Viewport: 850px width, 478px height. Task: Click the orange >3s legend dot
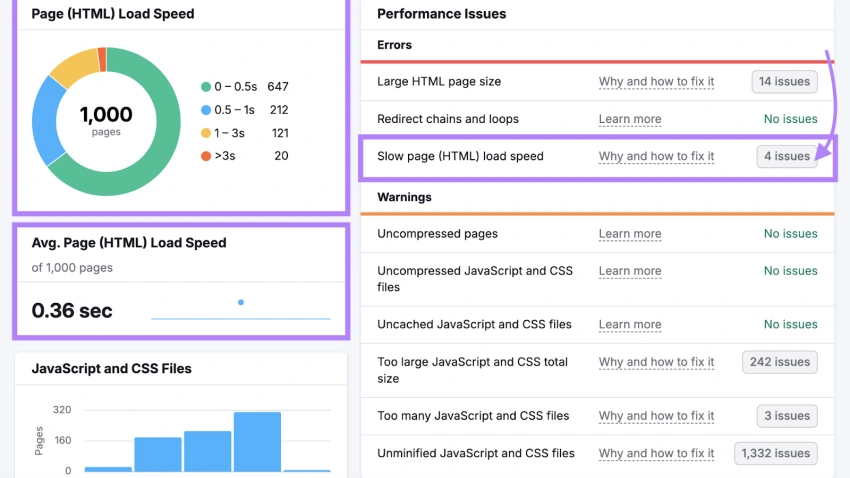(206, 156)
